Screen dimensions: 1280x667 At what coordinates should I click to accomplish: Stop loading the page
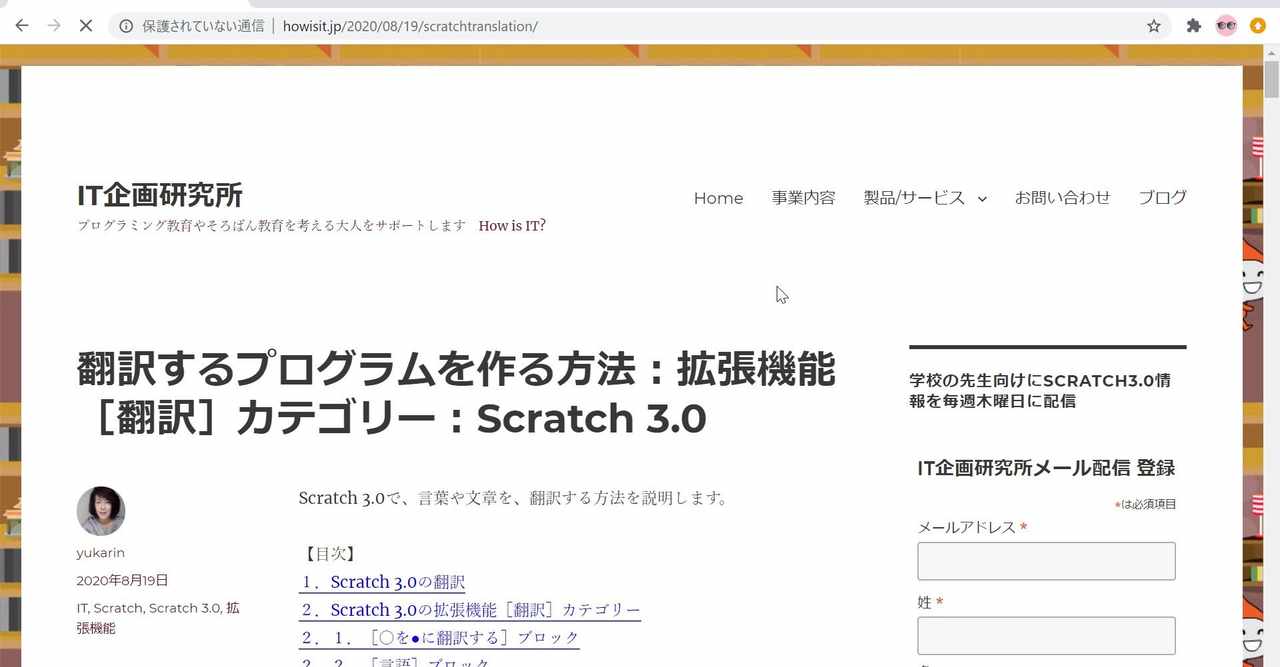[x=86, y=26]
